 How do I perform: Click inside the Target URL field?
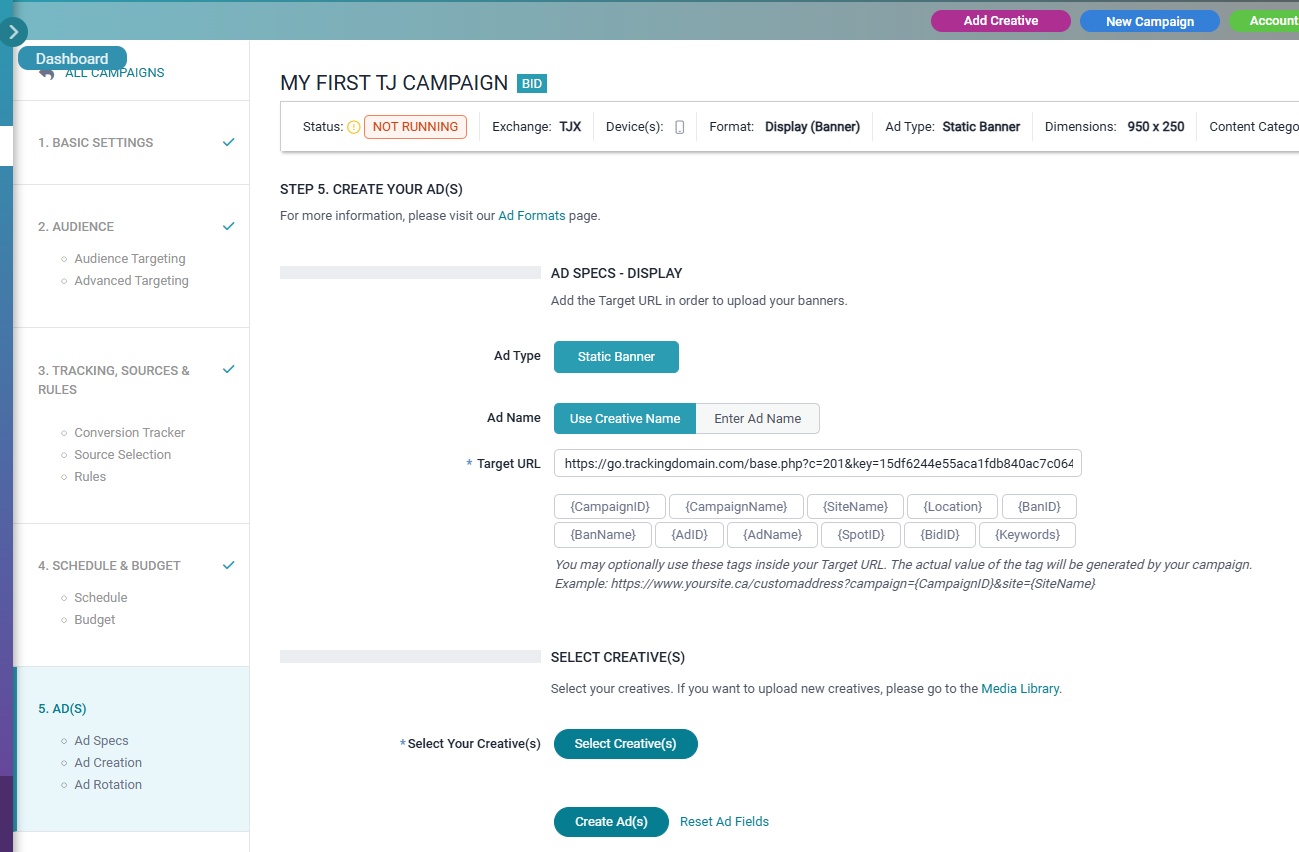point(817,464)
